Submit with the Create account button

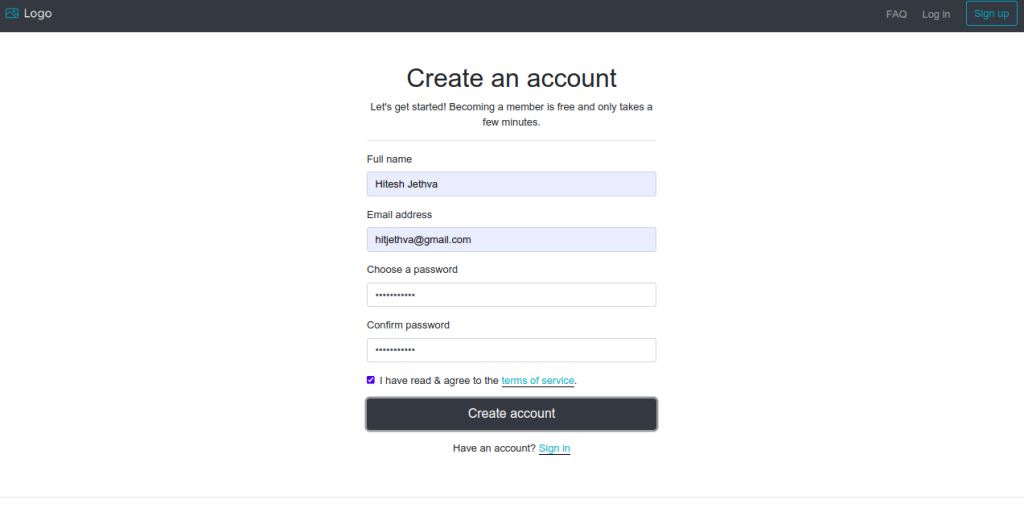(x=511, y=414)
